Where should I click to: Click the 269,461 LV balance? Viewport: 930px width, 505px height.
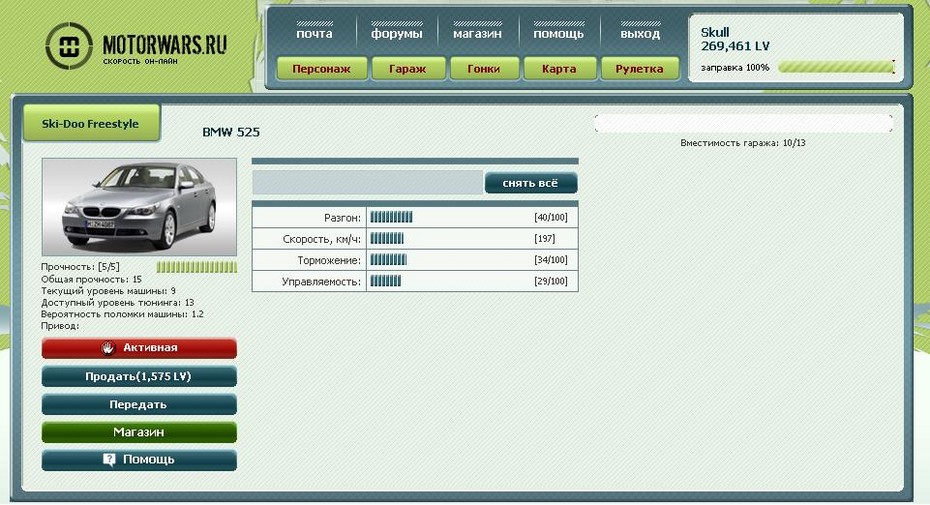(735, 46)
